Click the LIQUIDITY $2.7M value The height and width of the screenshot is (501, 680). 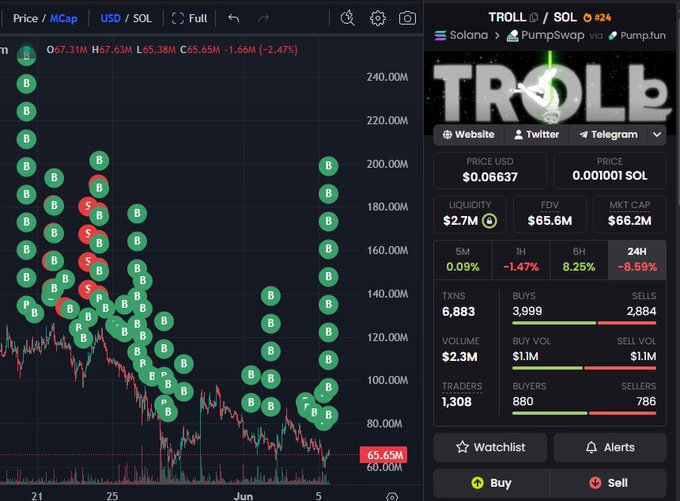point(461,221)
